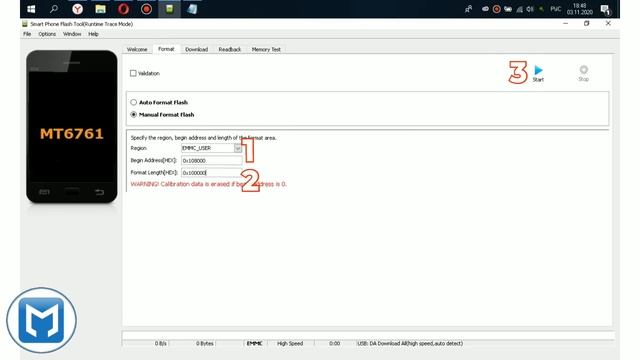The image size is (640, 360).
Task: Click the Flash Tool title bar icon
Action: (x=25, y=24)
